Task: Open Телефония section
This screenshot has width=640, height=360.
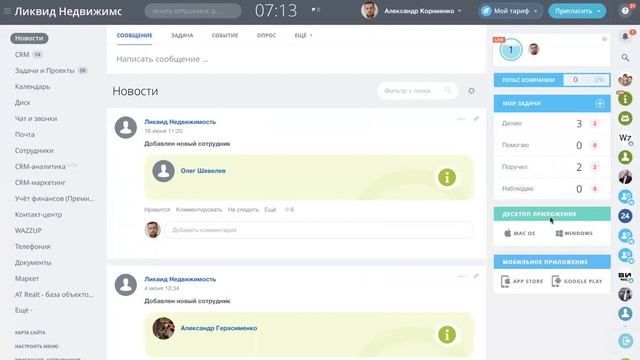Action: pyautogui.click(x=33, y=247)
